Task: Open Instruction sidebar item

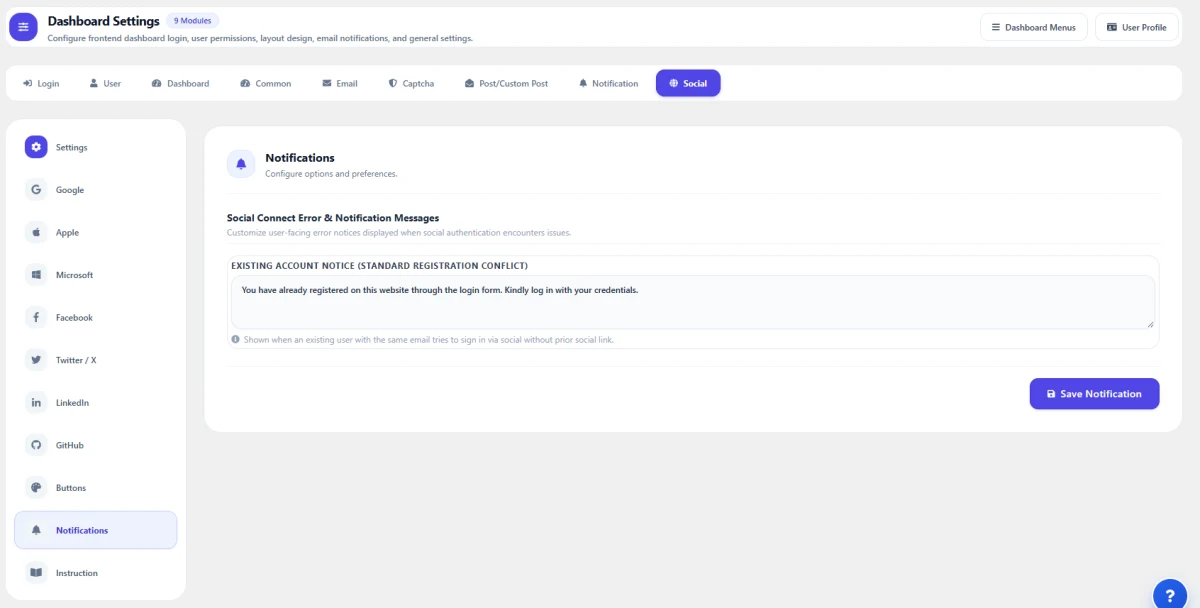Action: 96,573
